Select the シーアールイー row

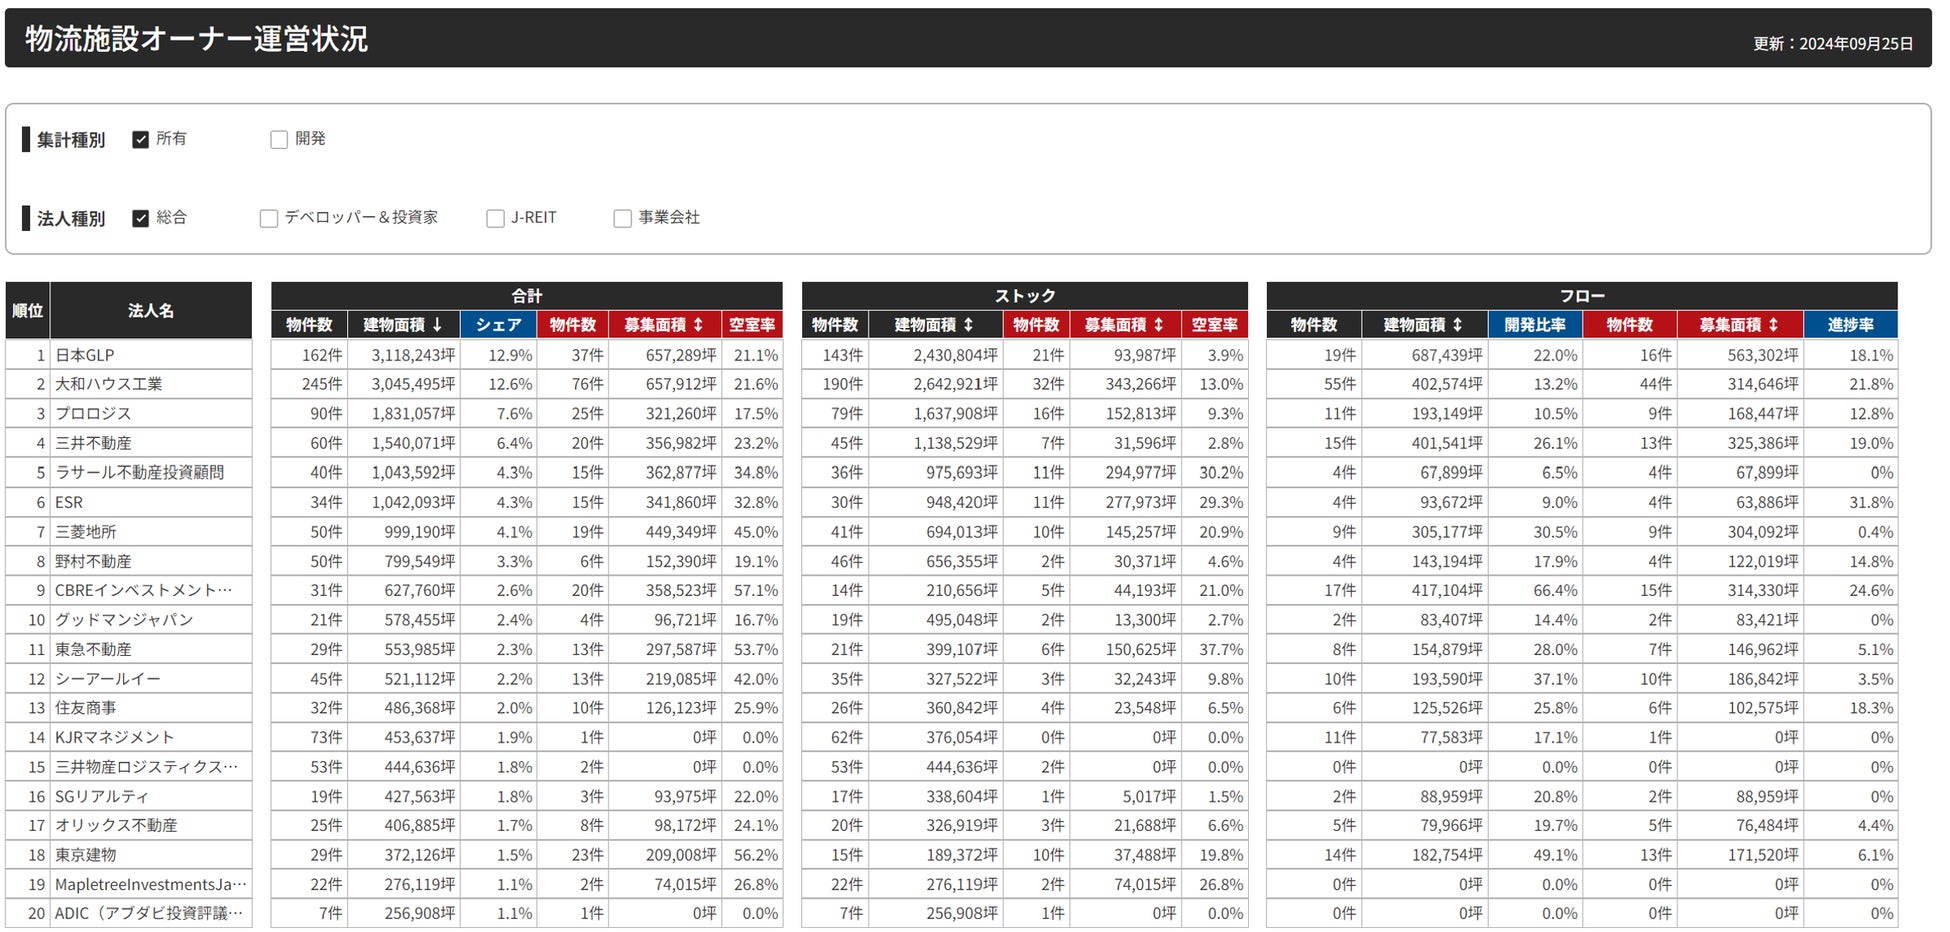coord(108,679)
